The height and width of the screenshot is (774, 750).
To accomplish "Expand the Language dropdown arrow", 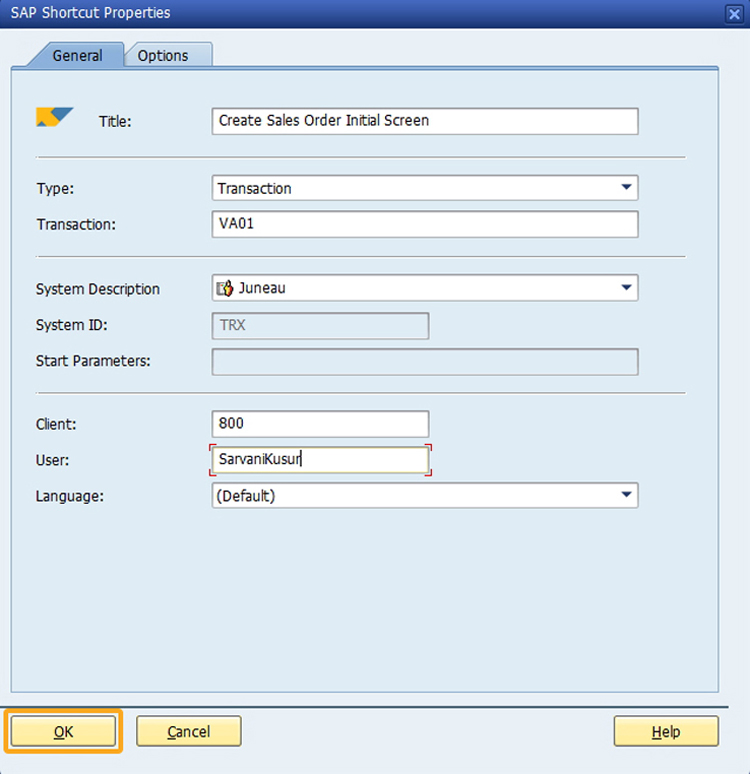I will (626, 494).
